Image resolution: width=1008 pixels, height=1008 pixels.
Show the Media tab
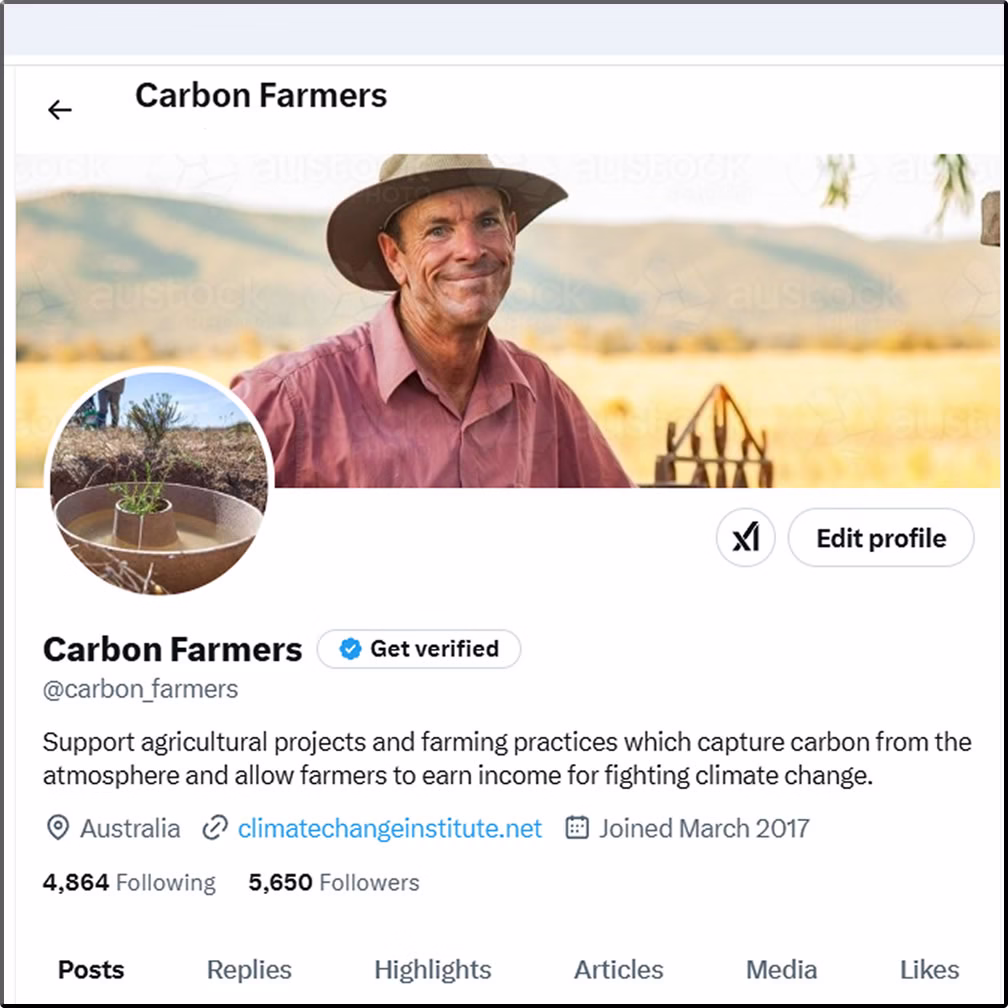coord(781,969)
